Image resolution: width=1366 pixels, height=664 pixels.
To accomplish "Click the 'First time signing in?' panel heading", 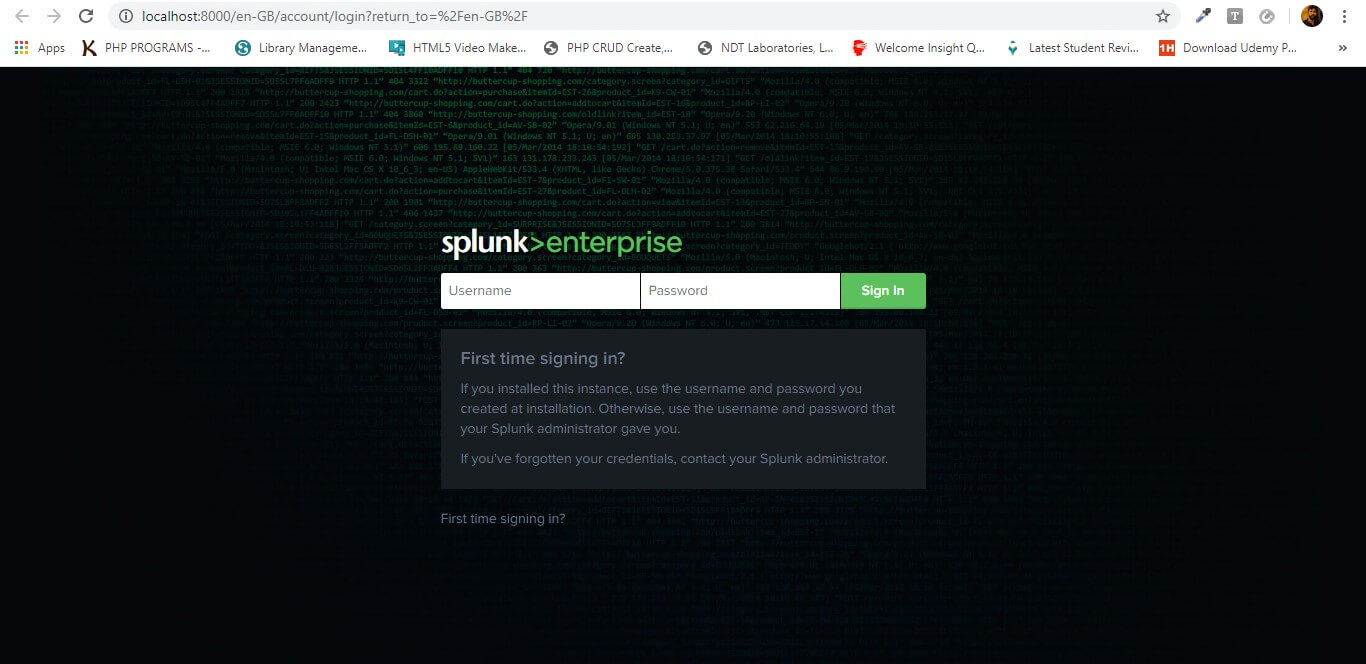I will [543, 358].
